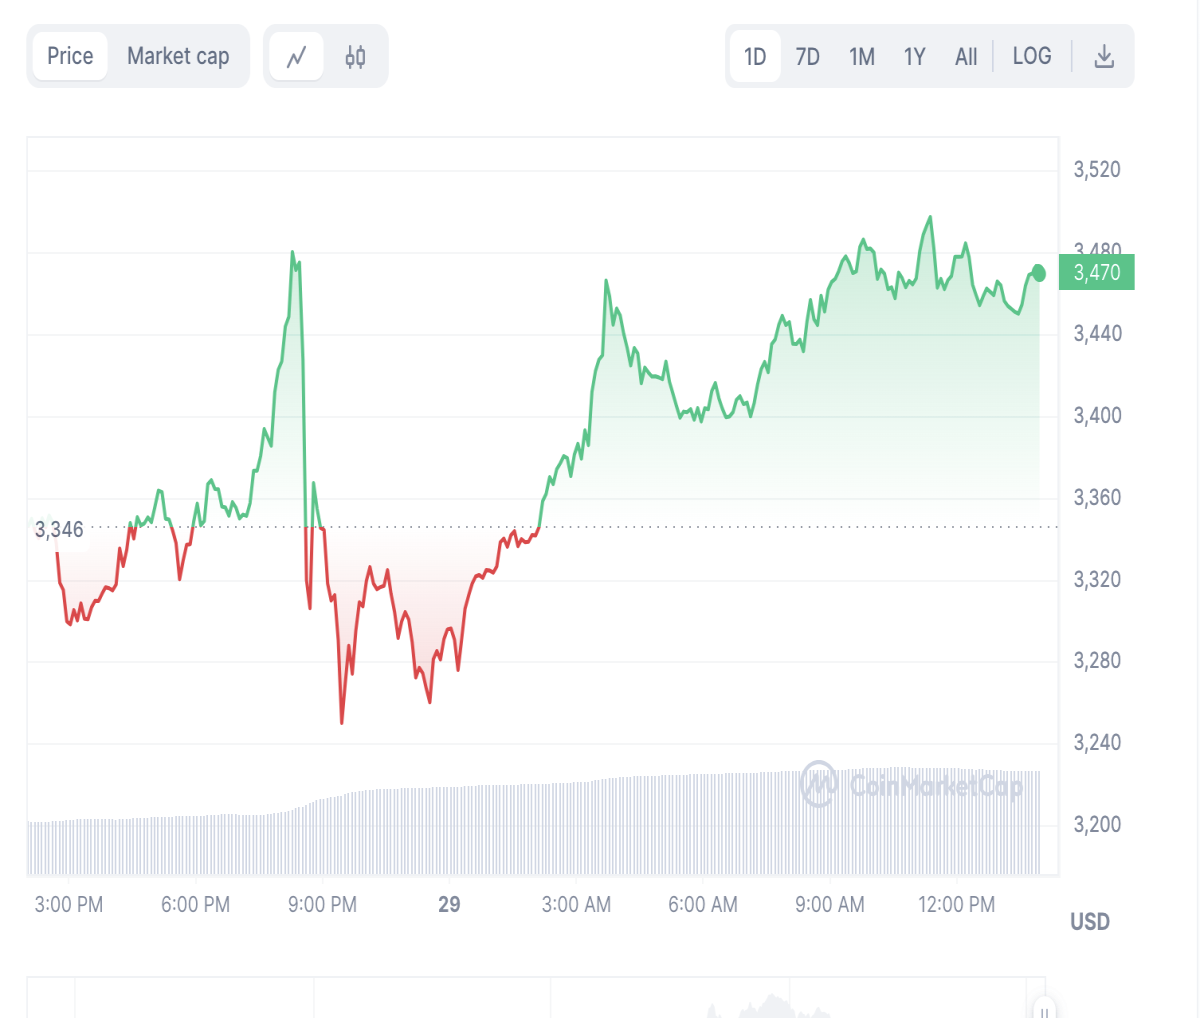The image size is (1200, 1018).
Task: Switch to candlestick chart icon
Action: pyautogui.click(x=355, y=57)
